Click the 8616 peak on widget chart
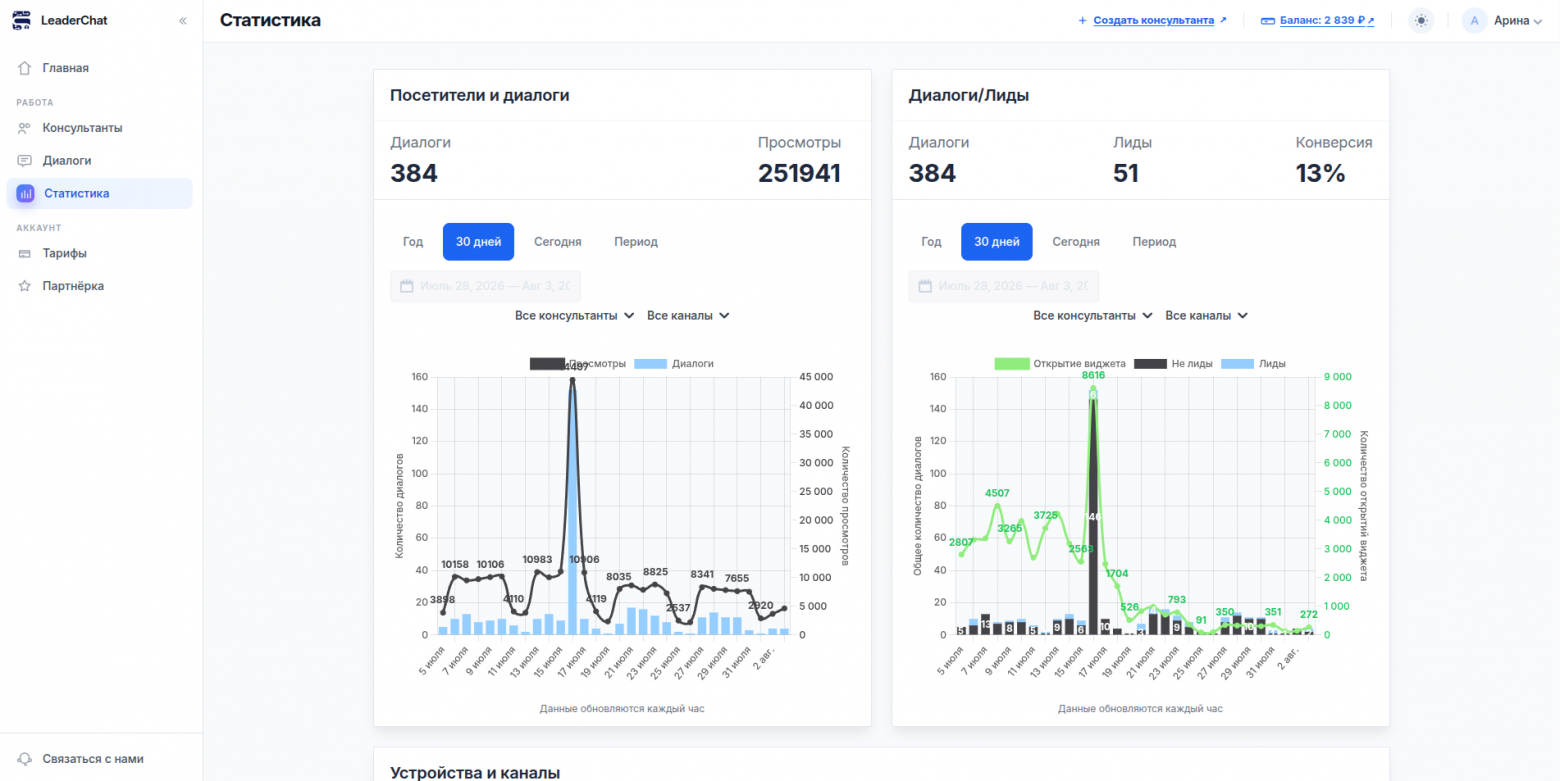 click(x=1093, y=387)
